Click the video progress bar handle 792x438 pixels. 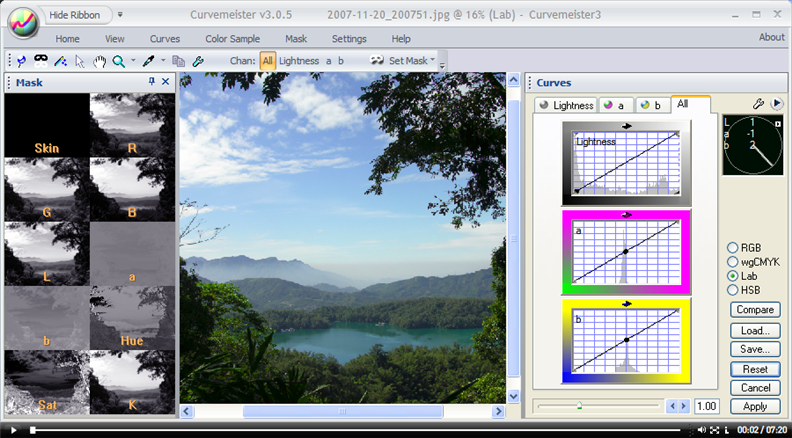click(33, 430)
